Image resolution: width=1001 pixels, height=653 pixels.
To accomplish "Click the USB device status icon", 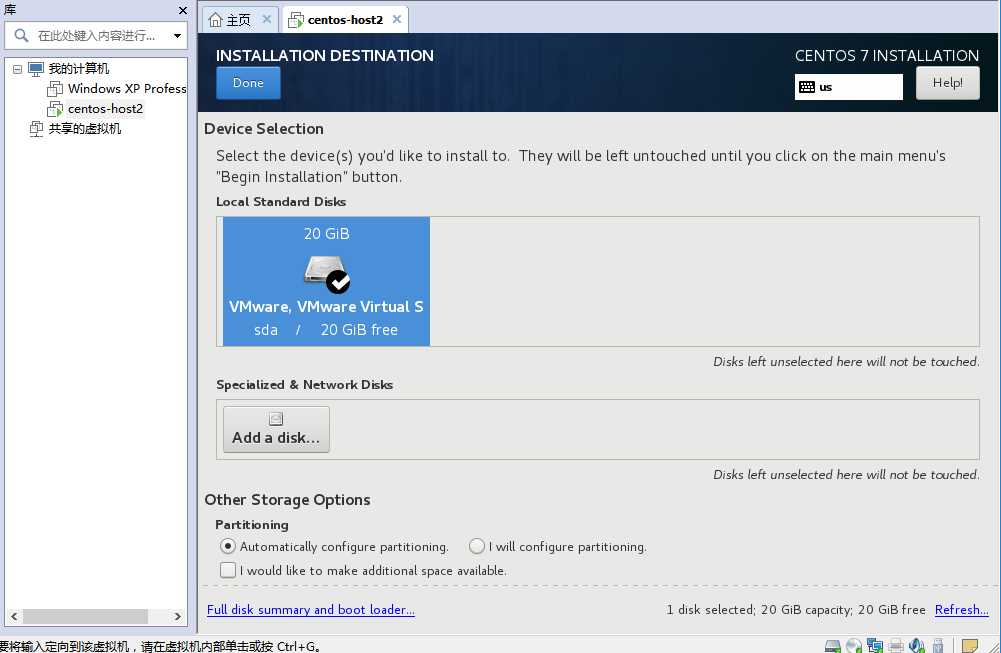I will pyautogui.click(x=938, y=646).
